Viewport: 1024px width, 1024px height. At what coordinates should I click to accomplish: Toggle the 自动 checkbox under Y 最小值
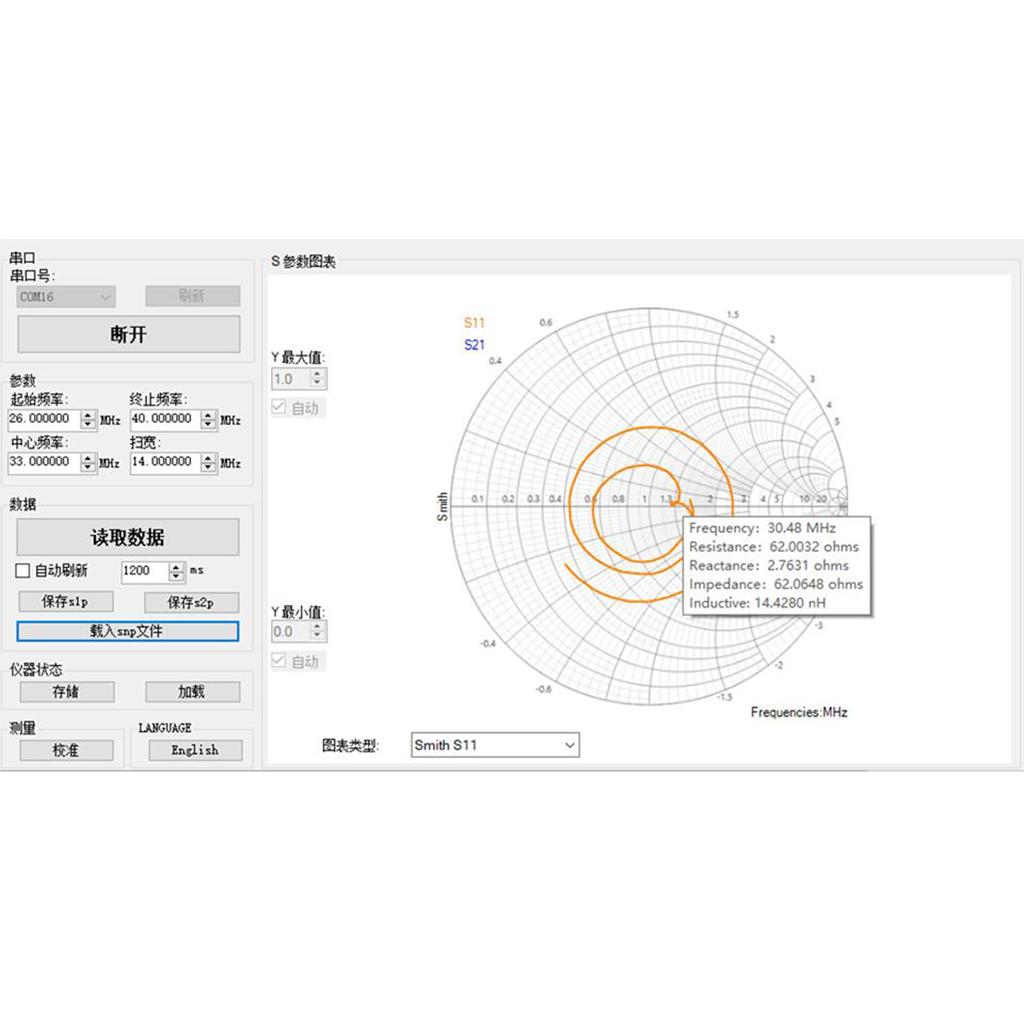[x=280, y=661]
